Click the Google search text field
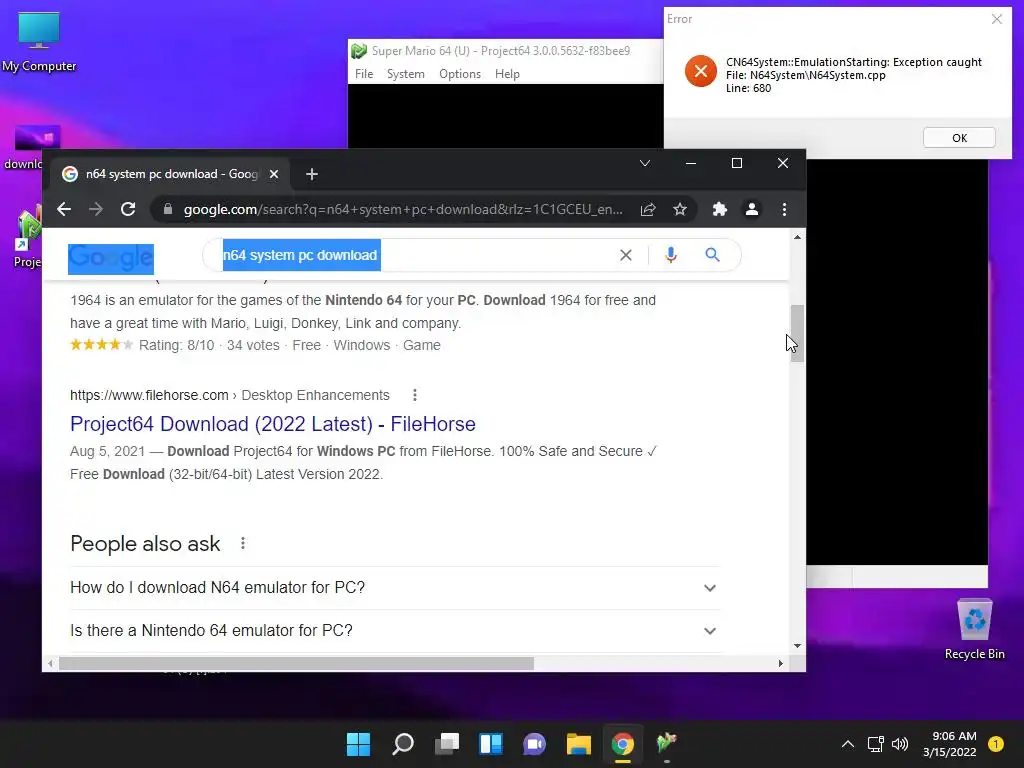 [x=418, y=255]
